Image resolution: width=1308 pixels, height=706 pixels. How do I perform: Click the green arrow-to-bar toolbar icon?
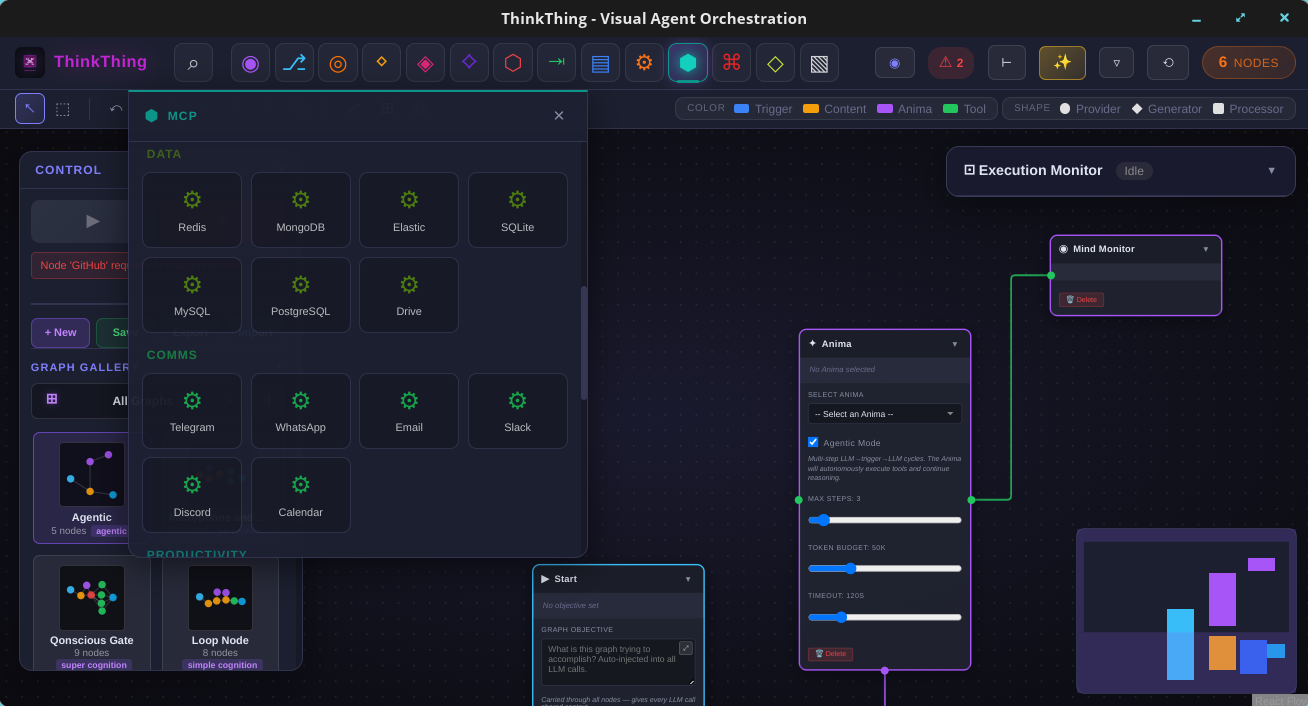[x=556, y=63]
